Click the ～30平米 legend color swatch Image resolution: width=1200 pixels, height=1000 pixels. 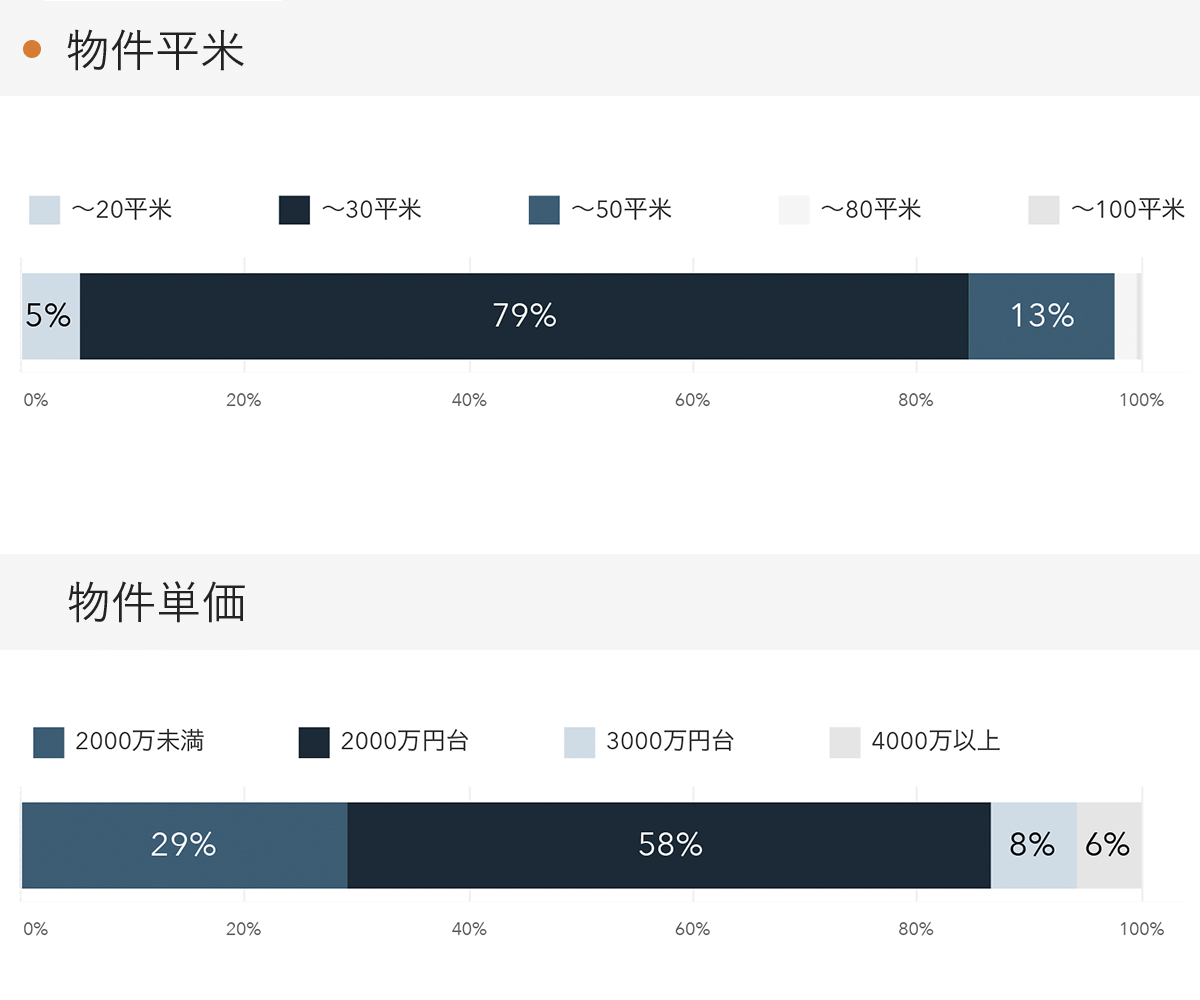(x=294, y=210)
